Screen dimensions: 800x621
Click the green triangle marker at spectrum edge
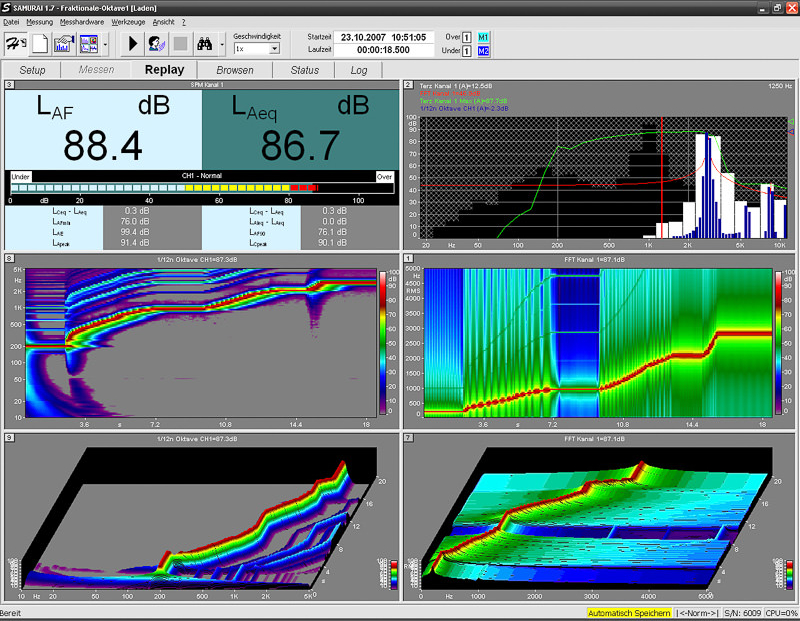(x=791, y=121)
